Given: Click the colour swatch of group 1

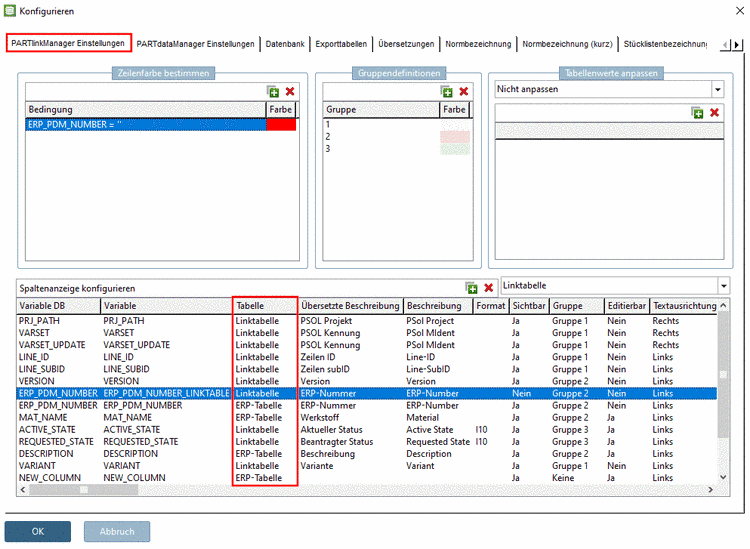Looking at the screenshot, I should [x=455, y=124].
